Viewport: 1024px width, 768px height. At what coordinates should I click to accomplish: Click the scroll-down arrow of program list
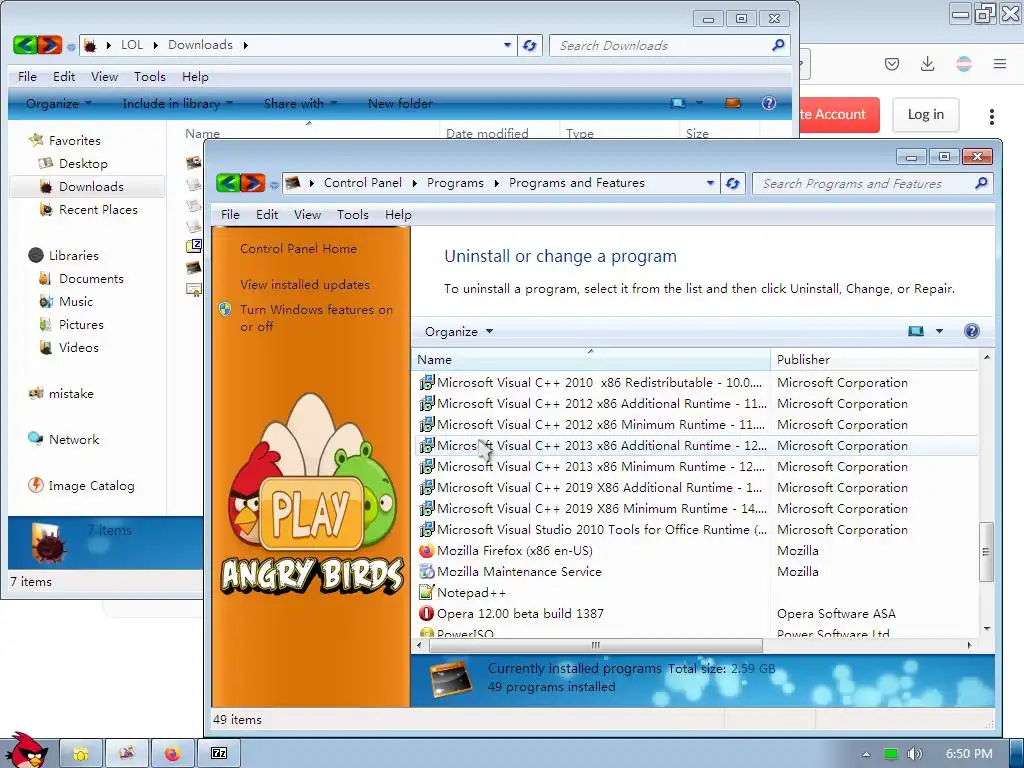(986, 628)
